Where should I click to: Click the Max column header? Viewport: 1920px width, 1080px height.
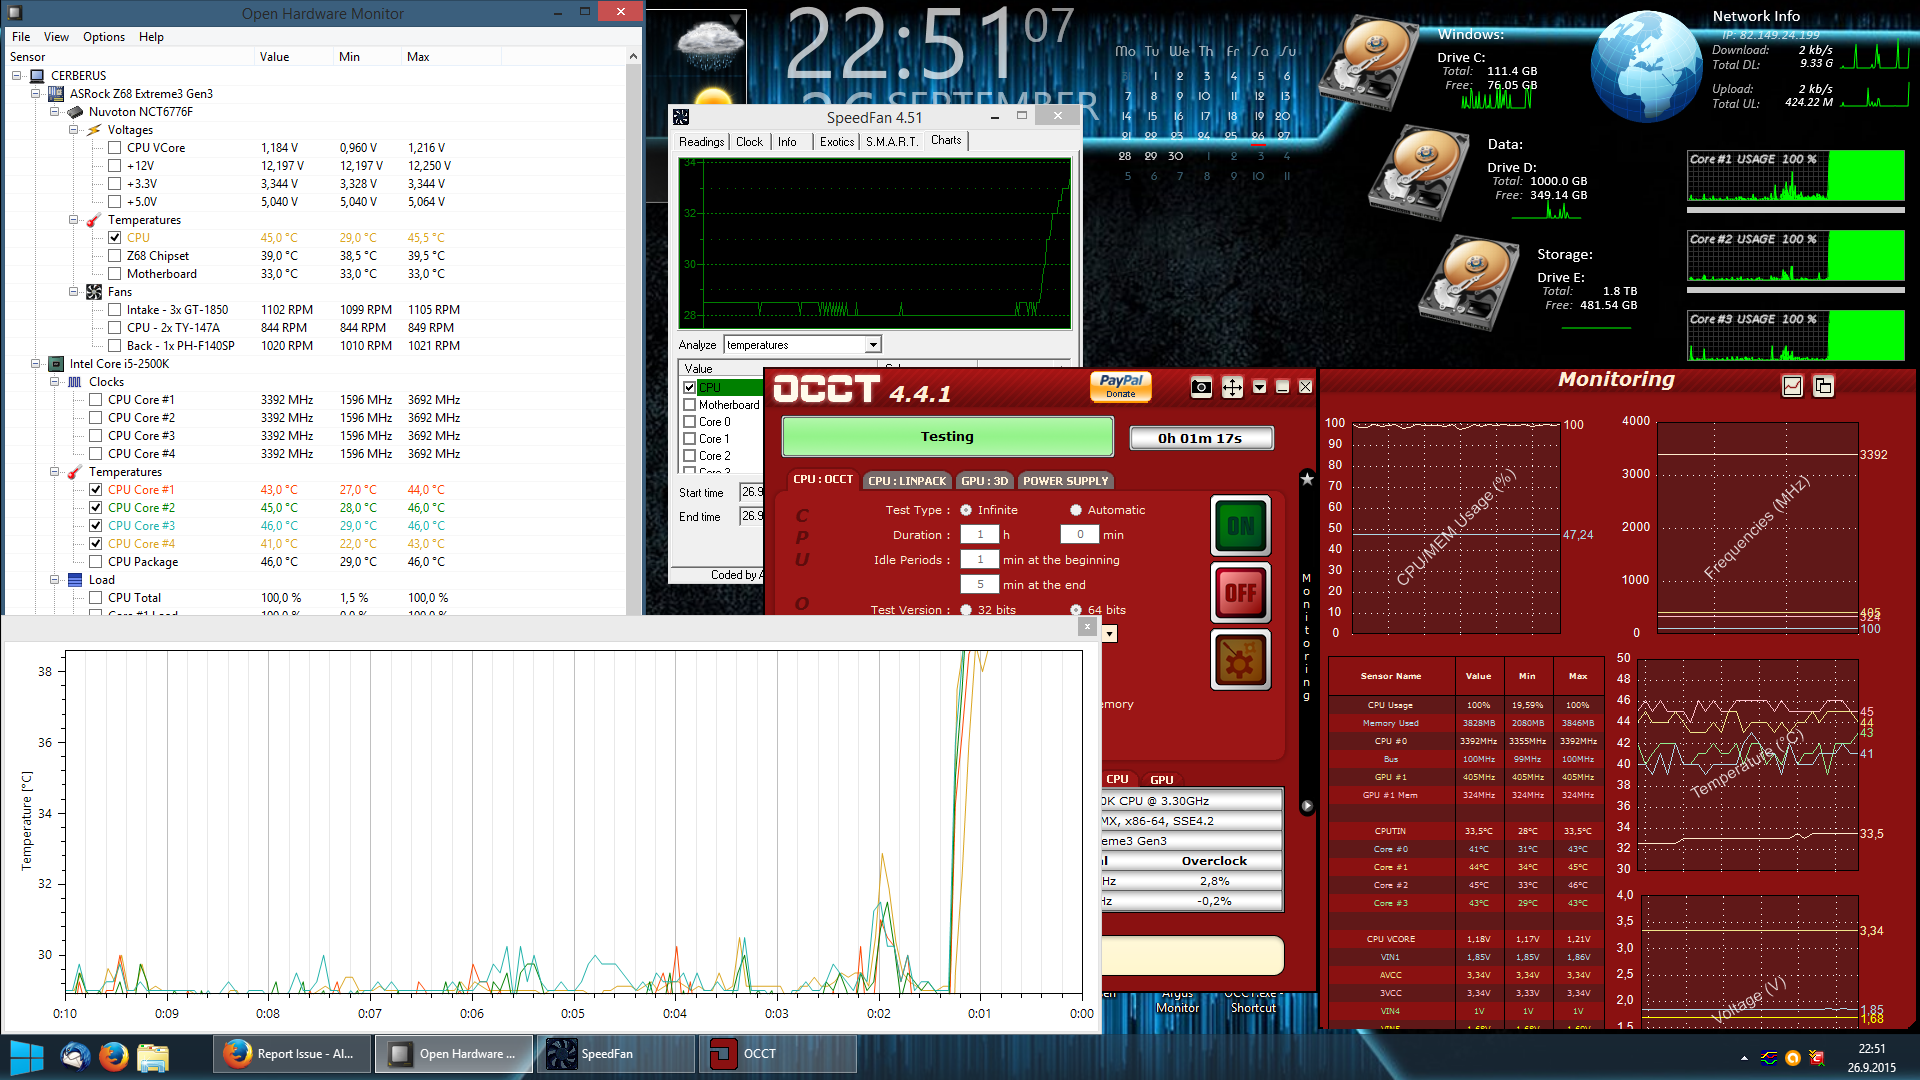click(418, 57)
